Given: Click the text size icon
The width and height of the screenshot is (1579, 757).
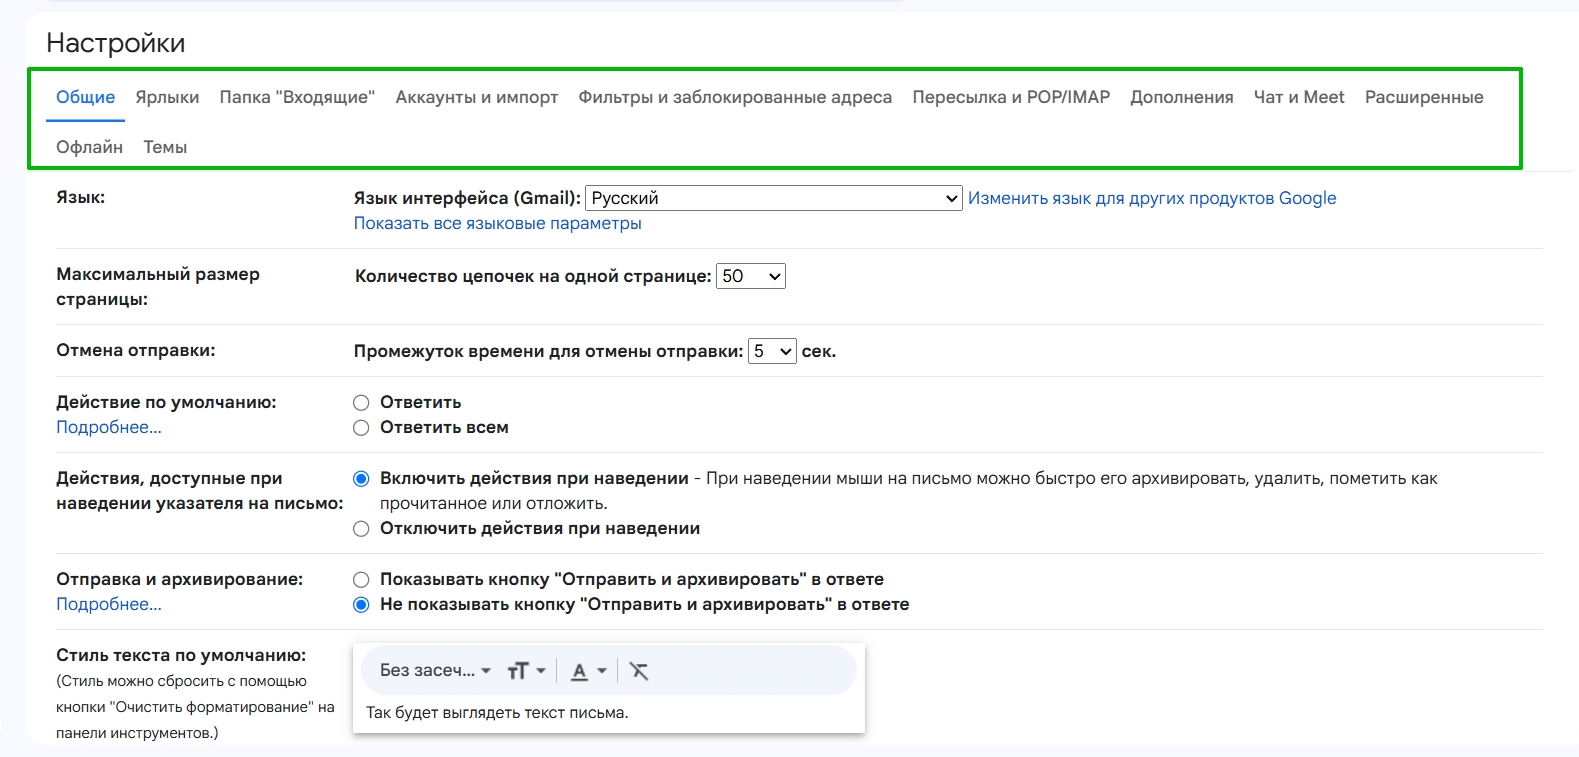Looking at the screenshot, I should click(x=525, y=671).
